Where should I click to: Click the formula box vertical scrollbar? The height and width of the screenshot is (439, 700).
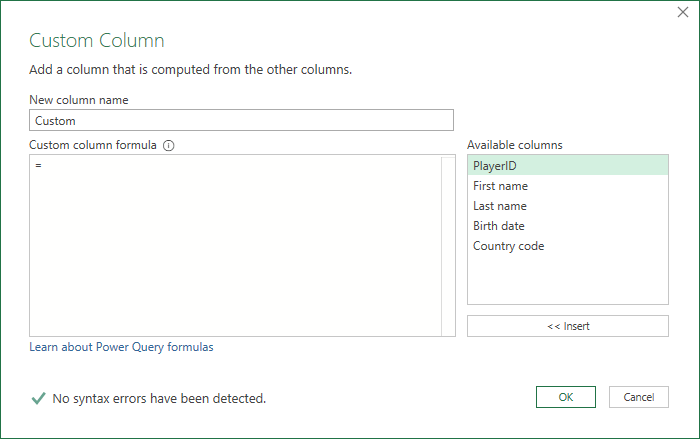[x=448, y=245]
